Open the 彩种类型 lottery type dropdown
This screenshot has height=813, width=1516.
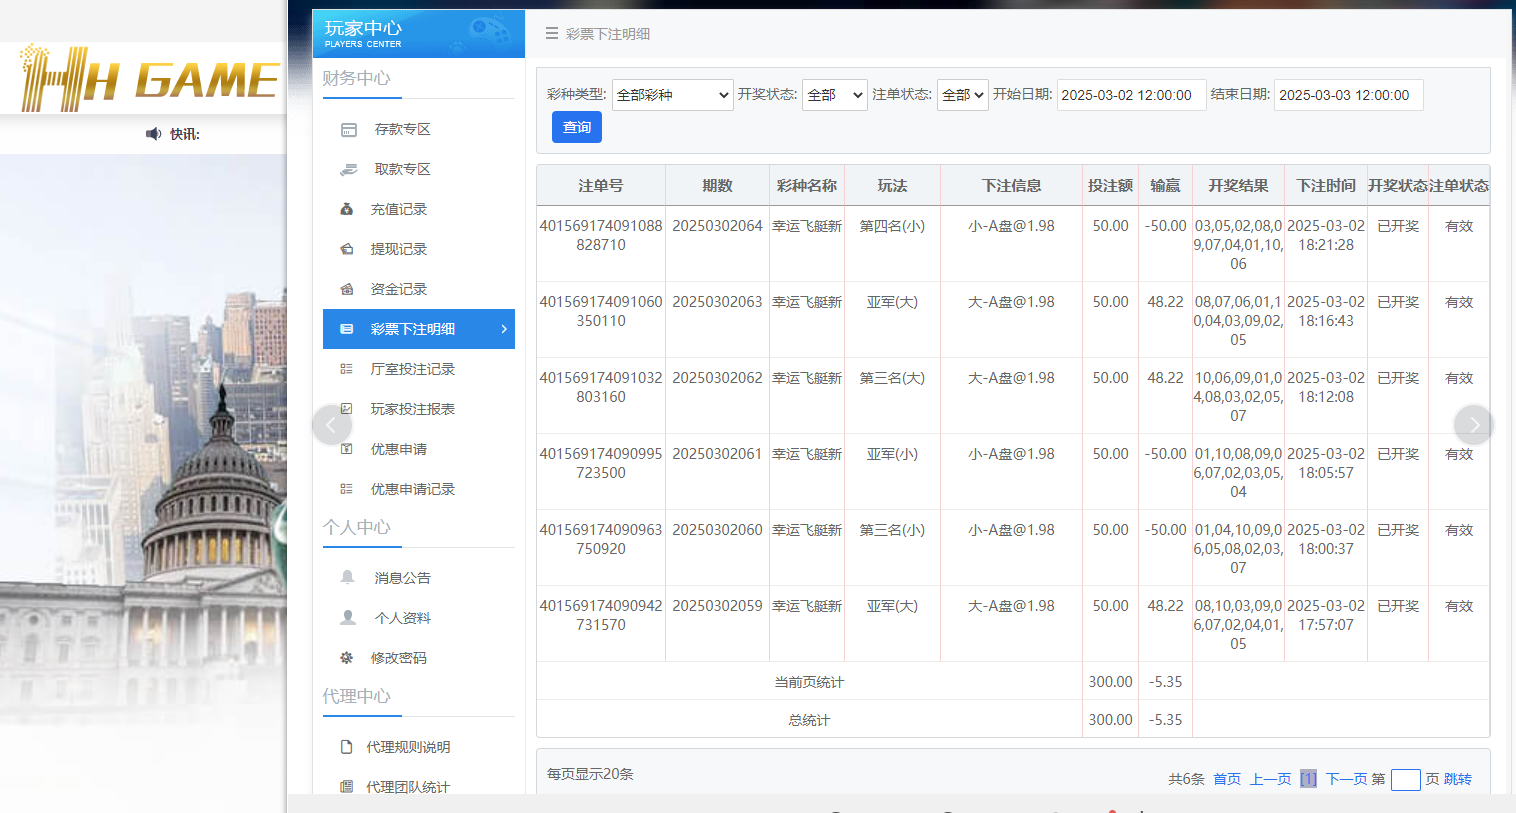coord(672,94)
